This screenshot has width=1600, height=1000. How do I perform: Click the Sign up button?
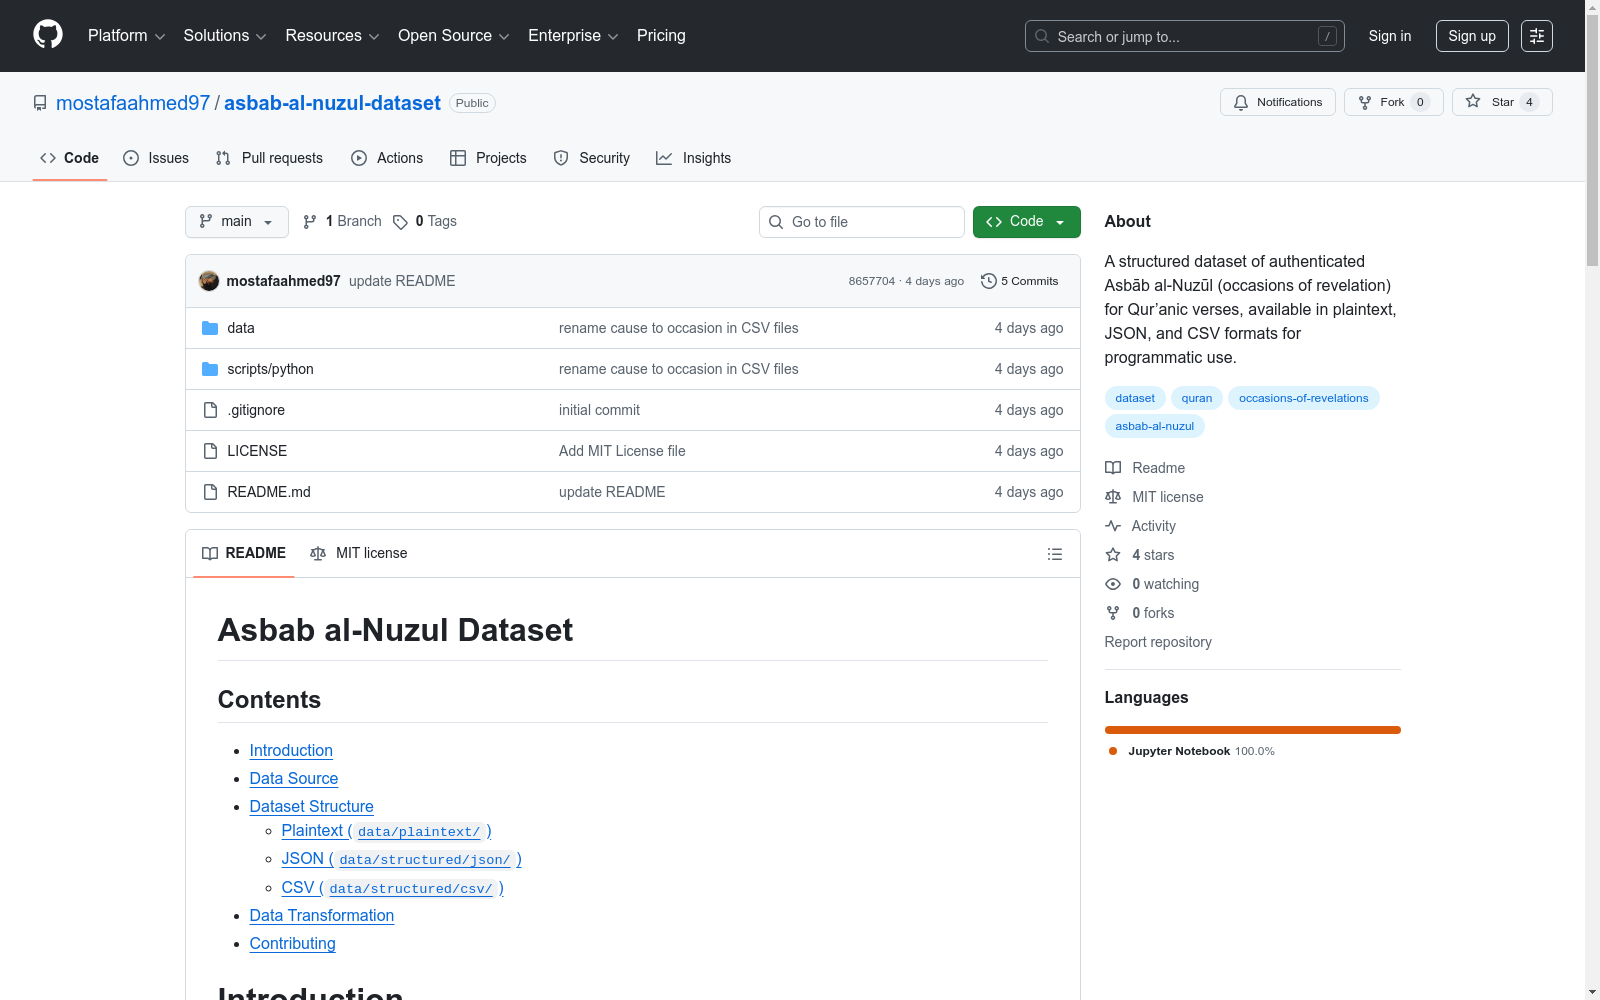(1472, 36)
